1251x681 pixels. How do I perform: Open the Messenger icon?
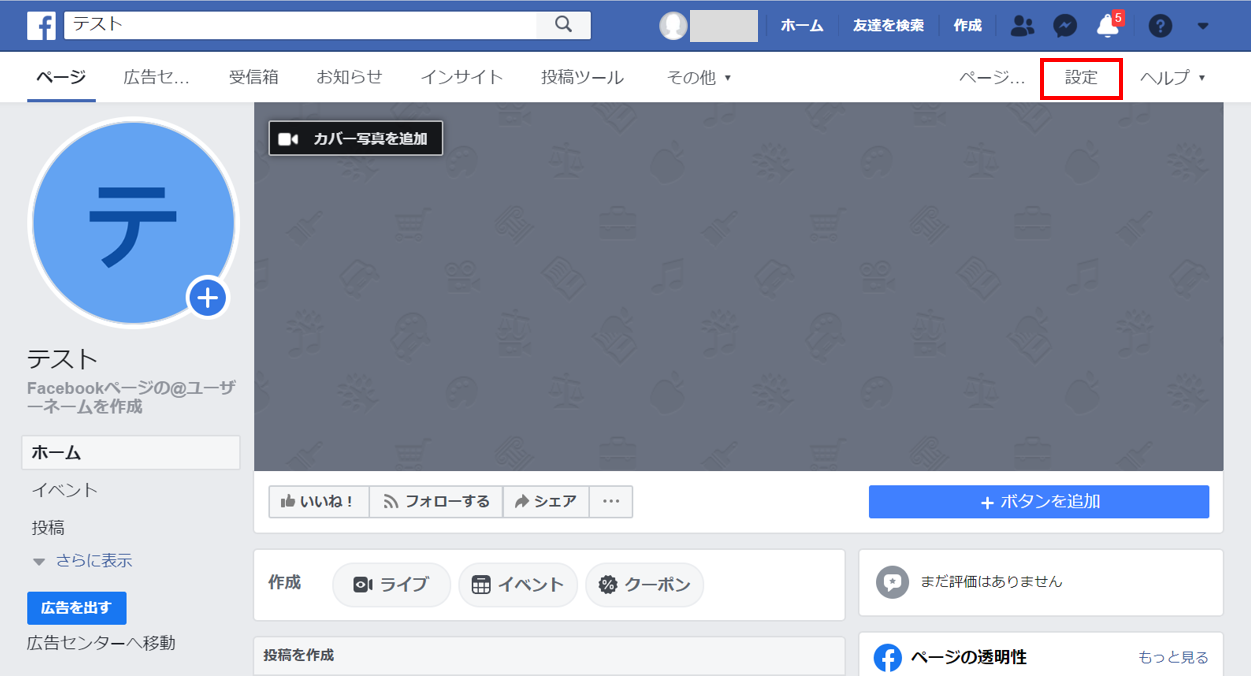click(x=1065, y=26)
